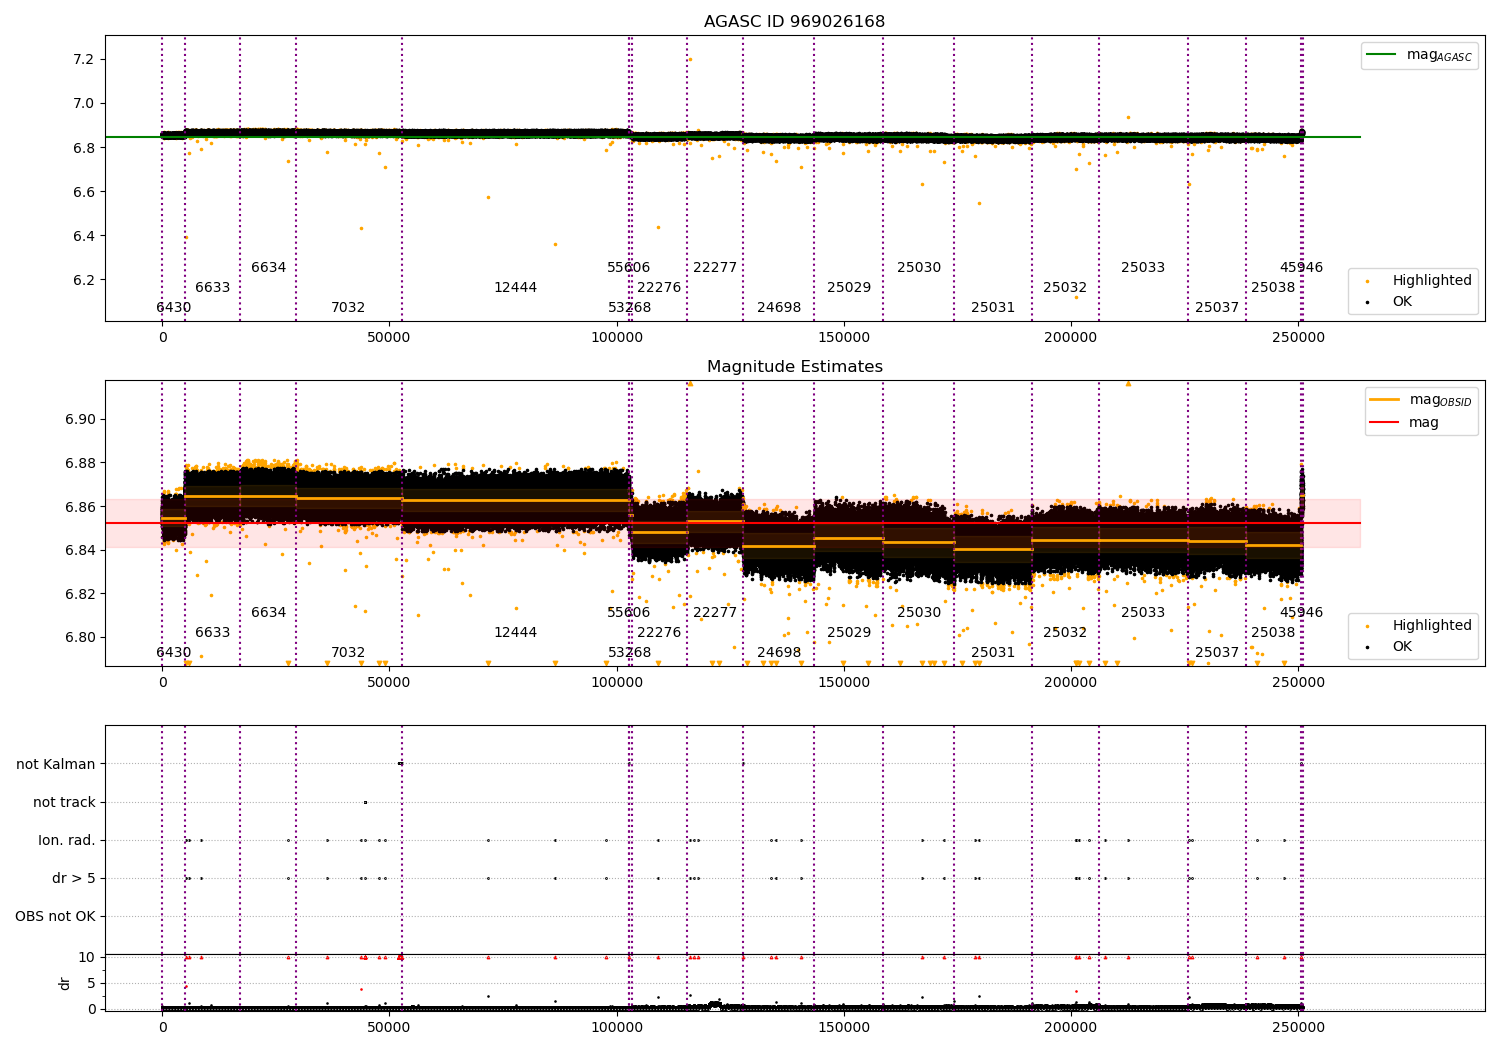Click label 25033 in Magnitude Estimates plot
Image resolution: width=1500 pixels, height=1050 pixels.
click(1143, 612)
